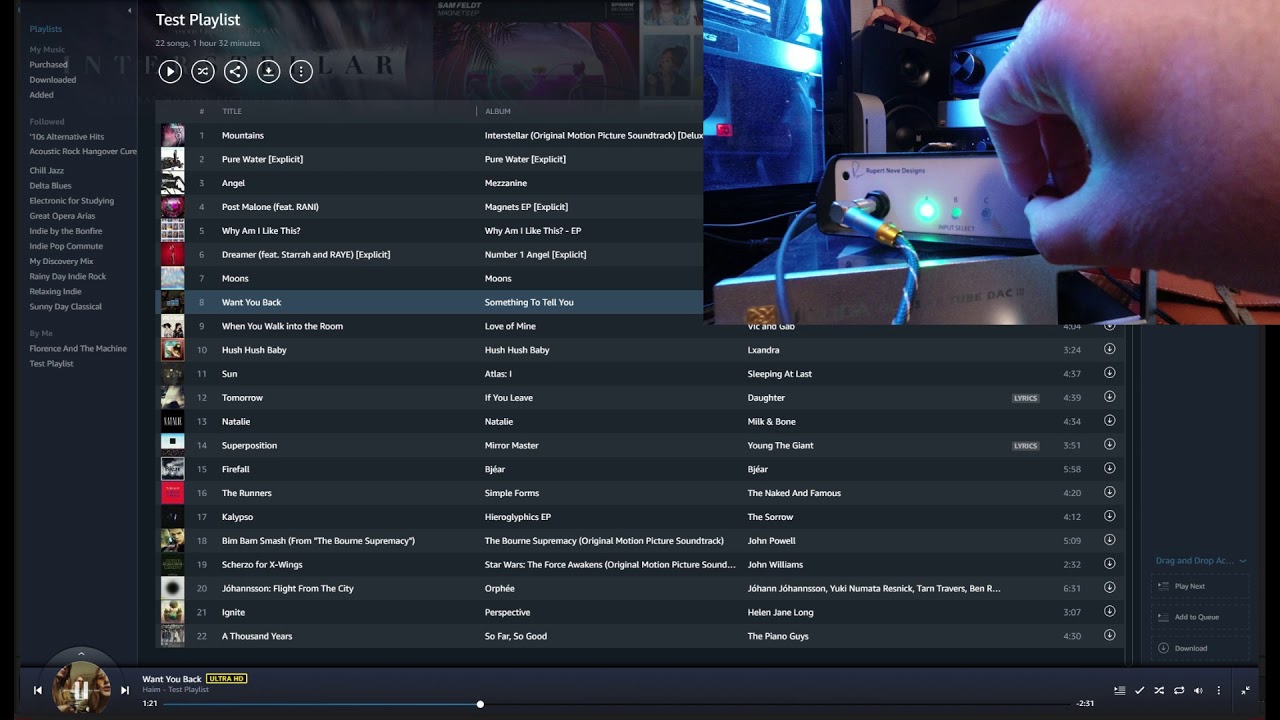Screen dimensions: 1280x720
Task: Click the now playing album art in player bar
Action: click(81, 688)
